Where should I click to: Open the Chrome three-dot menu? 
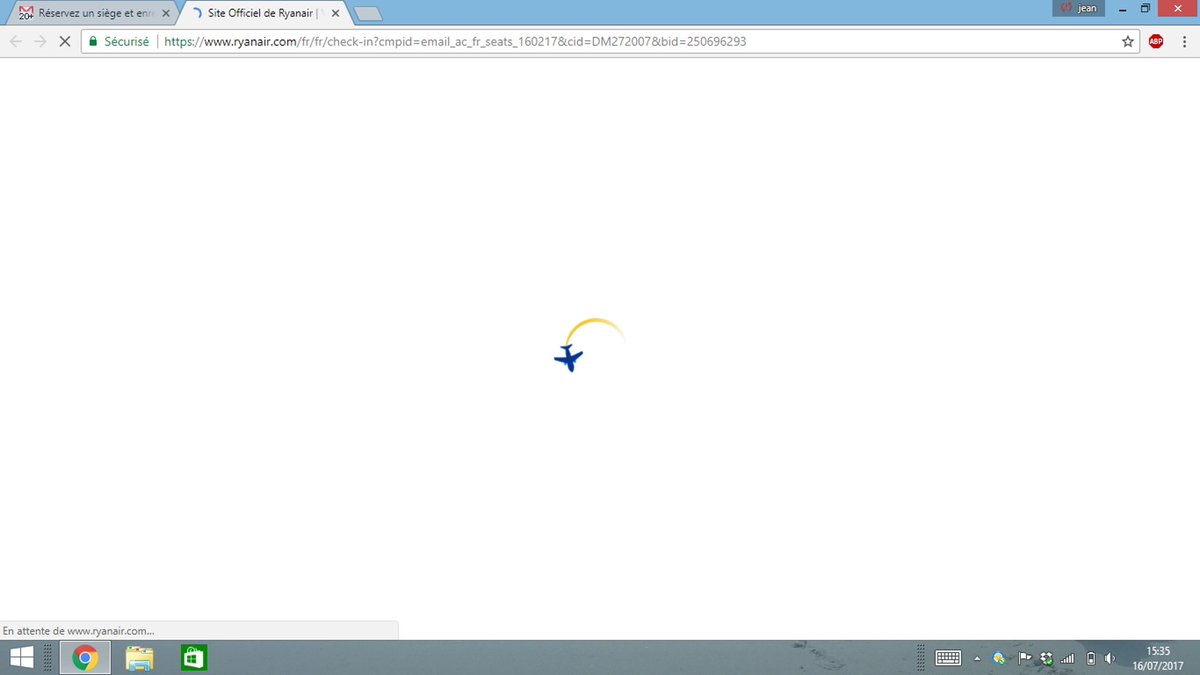(1185, 41)
